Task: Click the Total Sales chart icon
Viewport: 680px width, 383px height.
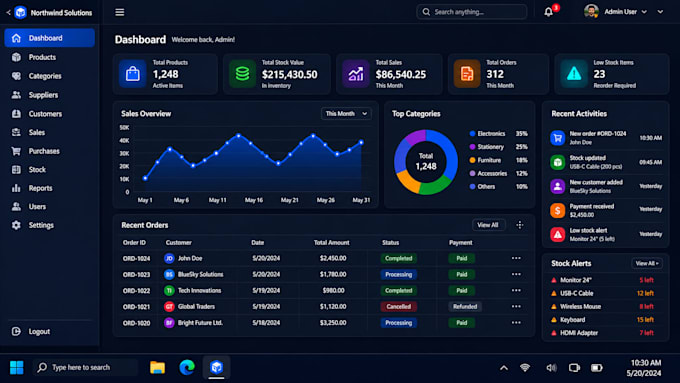Action: [x=356, y=74]
